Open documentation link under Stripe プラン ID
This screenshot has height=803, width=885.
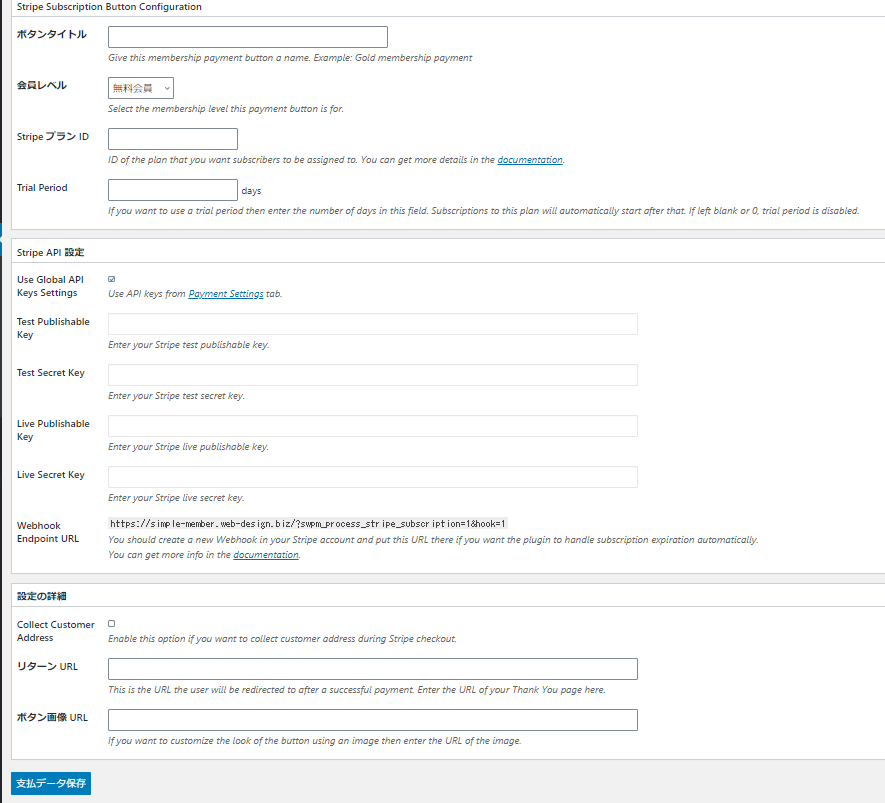pyautogui.click(x=529, y=160)
